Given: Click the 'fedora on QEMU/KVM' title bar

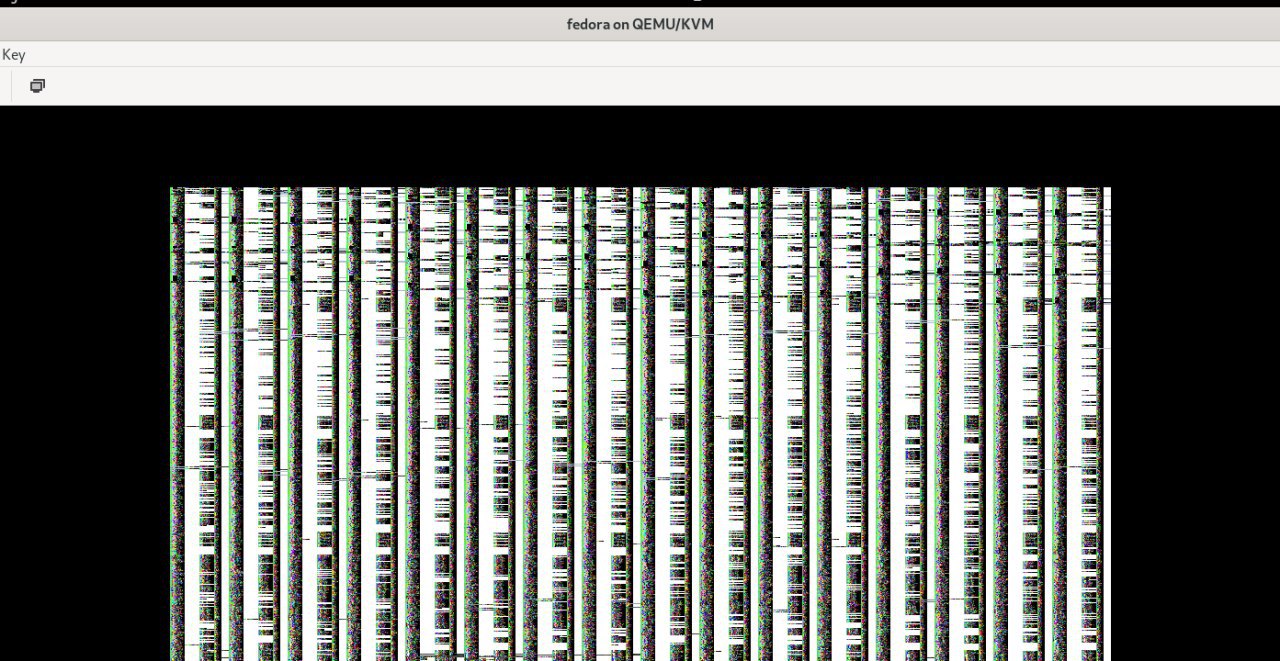Looking at the screenshot, I should [640, 24].
